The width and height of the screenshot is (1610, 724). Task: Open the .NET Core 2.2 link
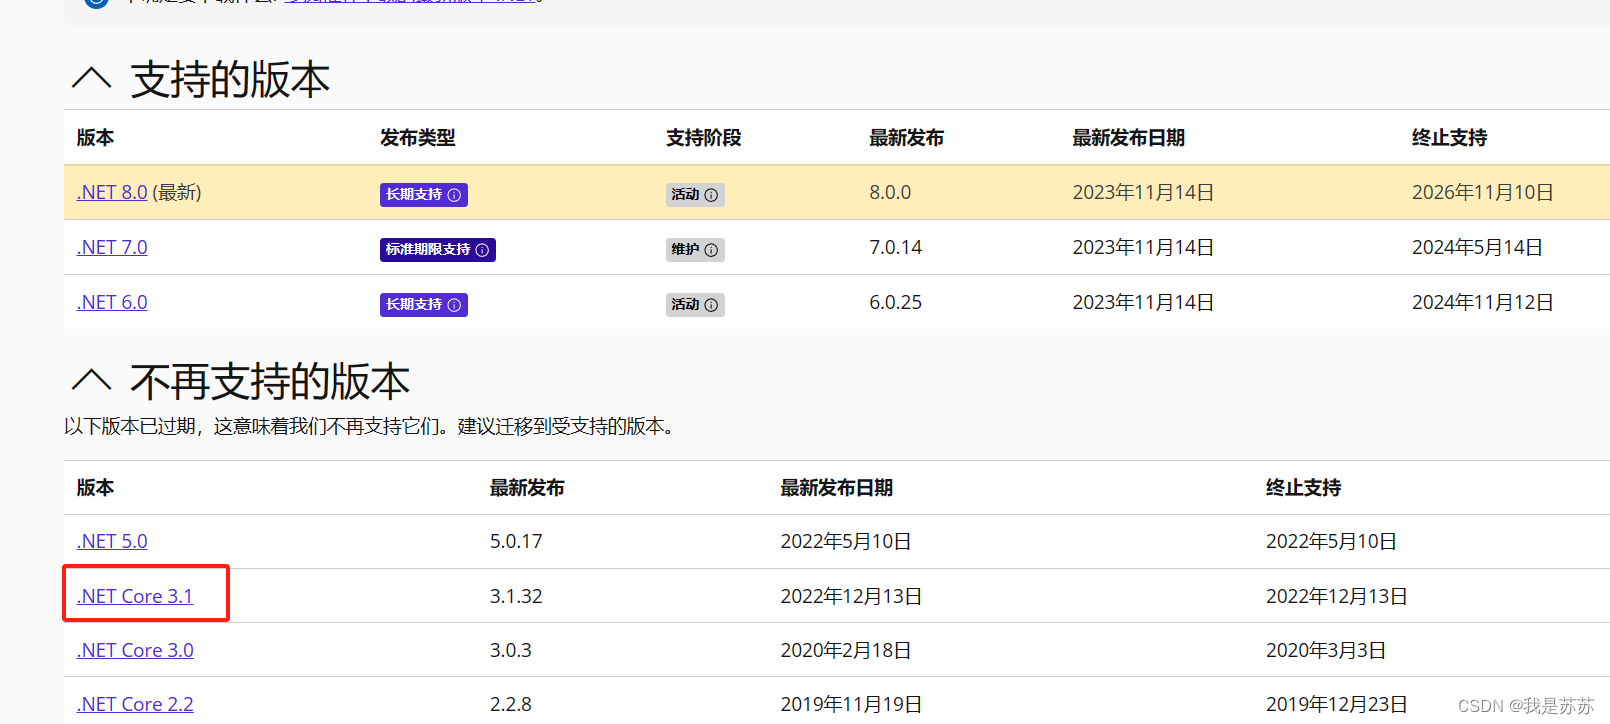135,704
